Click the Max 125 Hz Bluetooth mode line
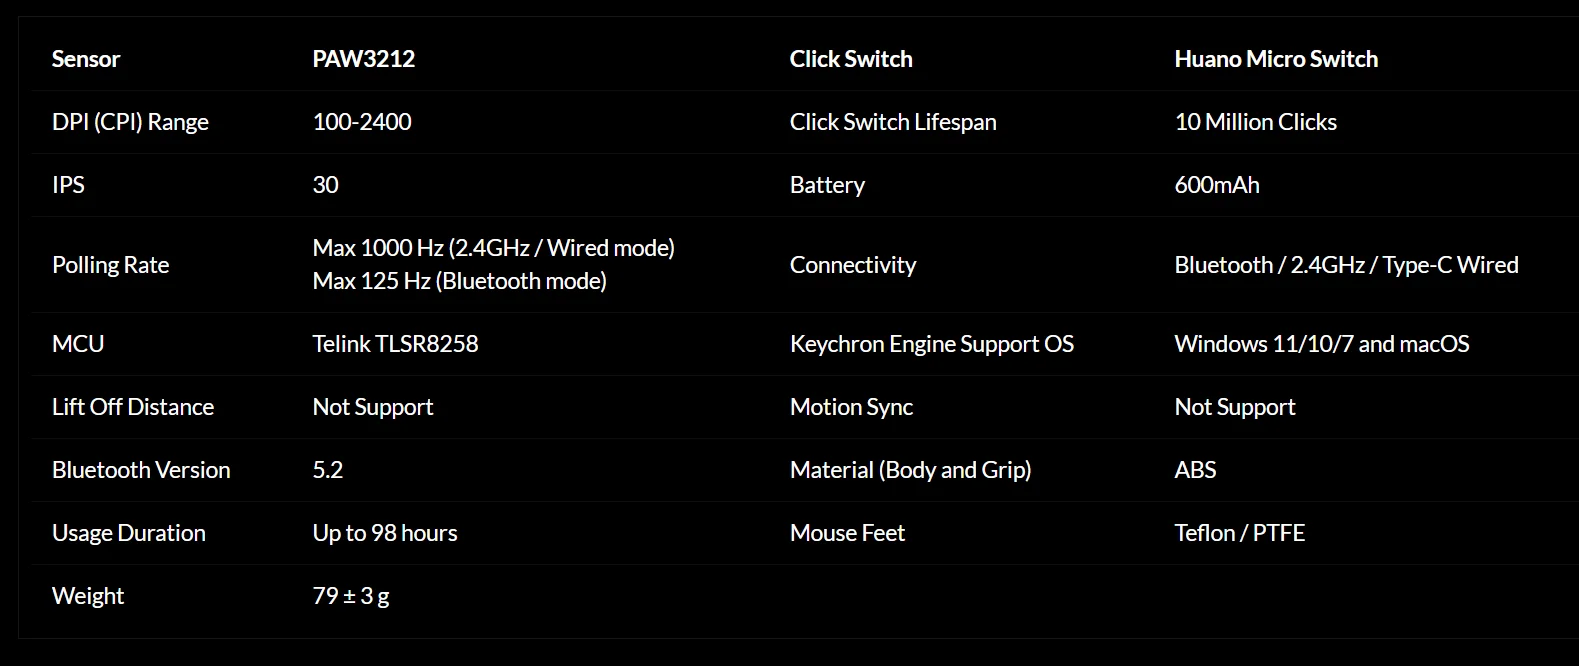Image resolution: width=1579 pixels, height=666 pixels. [x=459, y=281]
